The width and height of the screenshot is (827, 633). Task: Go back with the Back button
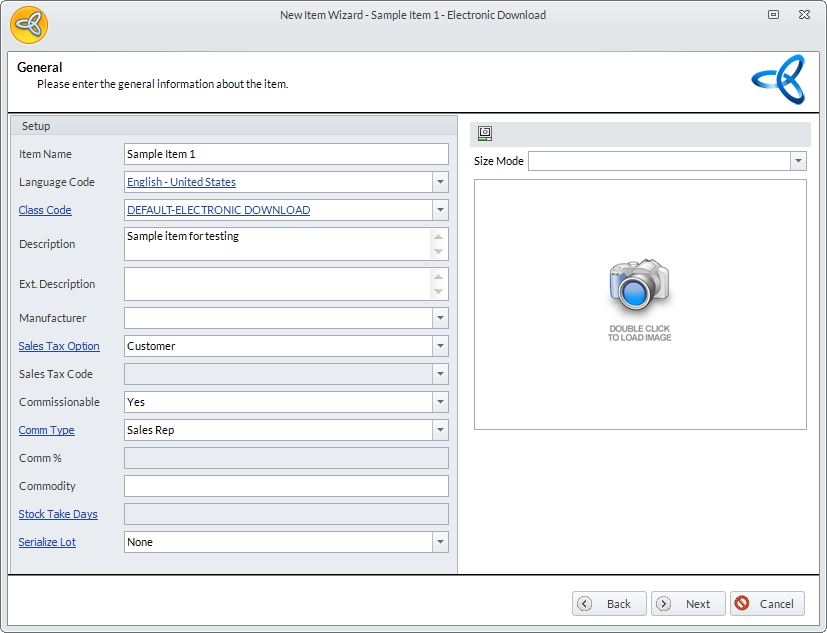click(609, 604)
